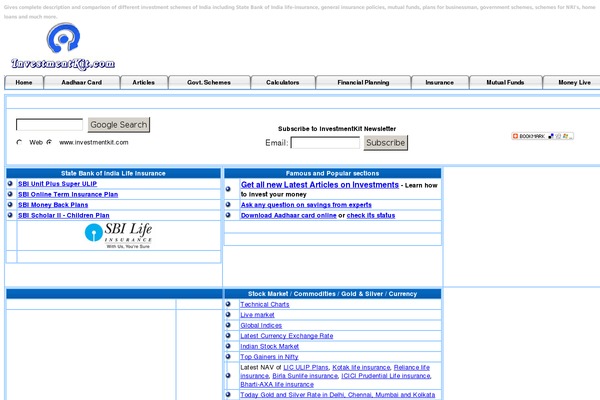Open the LIC ULIP Plans link

tap(306, 367)
